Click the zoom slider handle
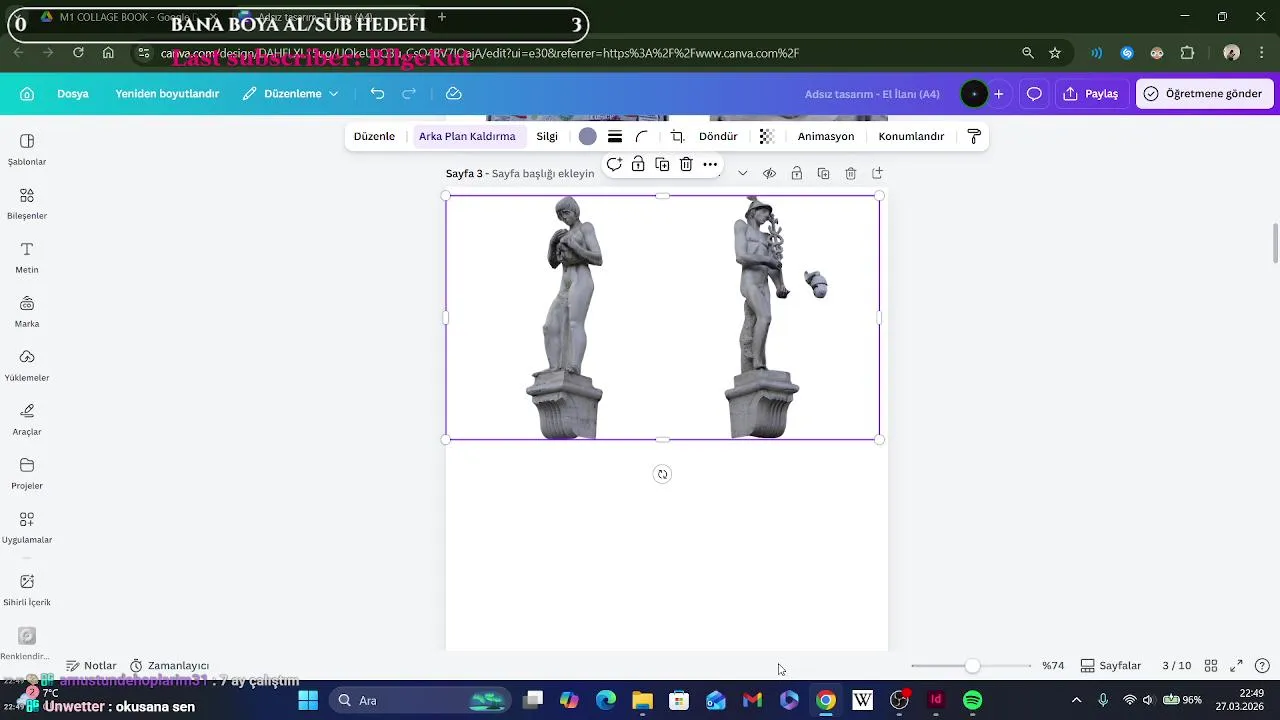The width and height of the screenshot is (1280, 720). [972, 665]
